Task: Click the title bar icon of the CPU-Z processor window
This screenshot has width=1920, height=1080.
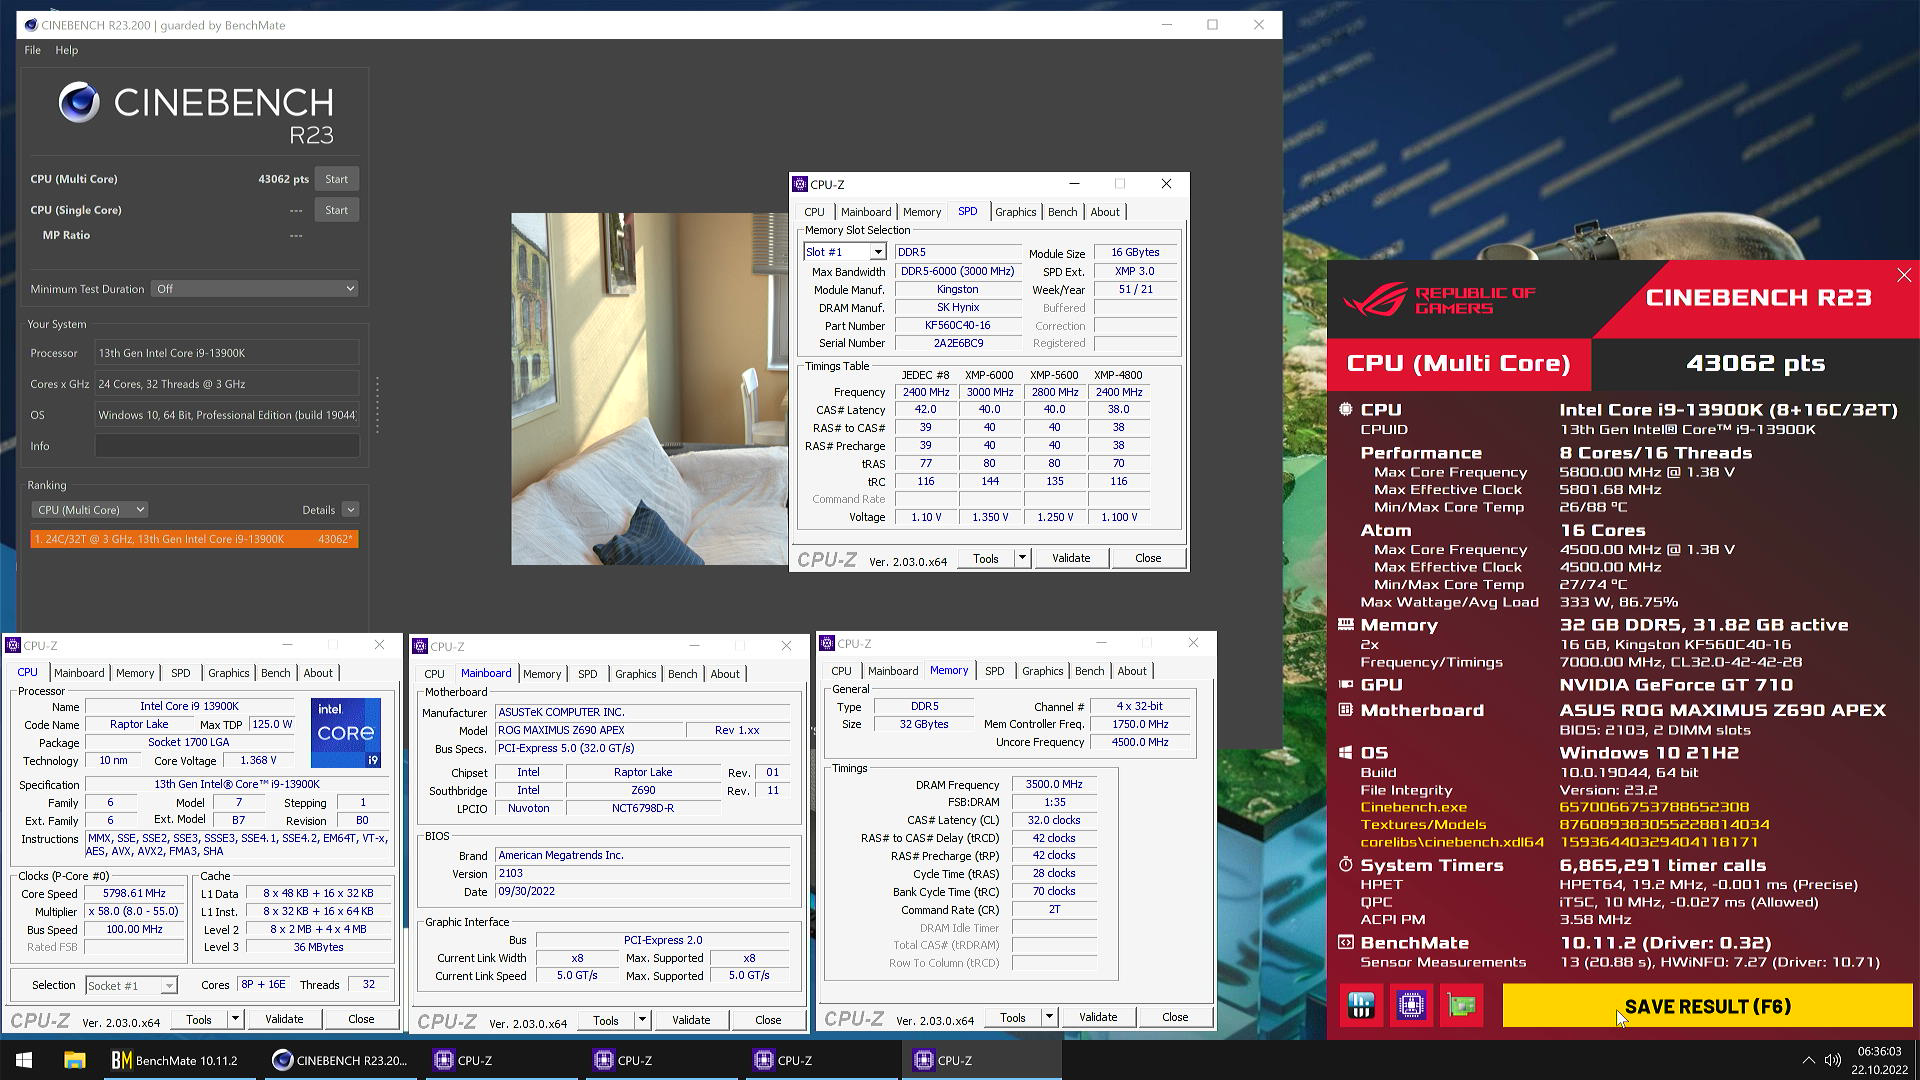Action: coord(13,646)
